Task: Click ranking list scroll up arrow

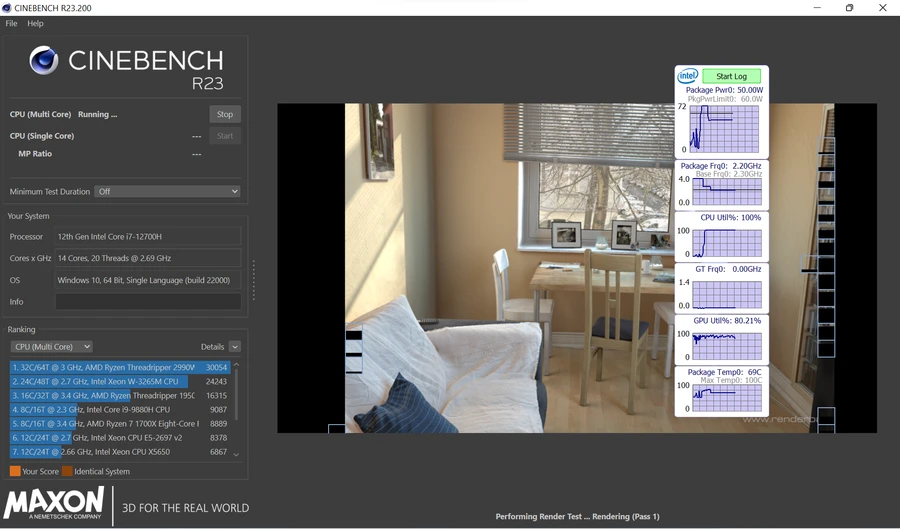Action: click(x=236, y=365)
